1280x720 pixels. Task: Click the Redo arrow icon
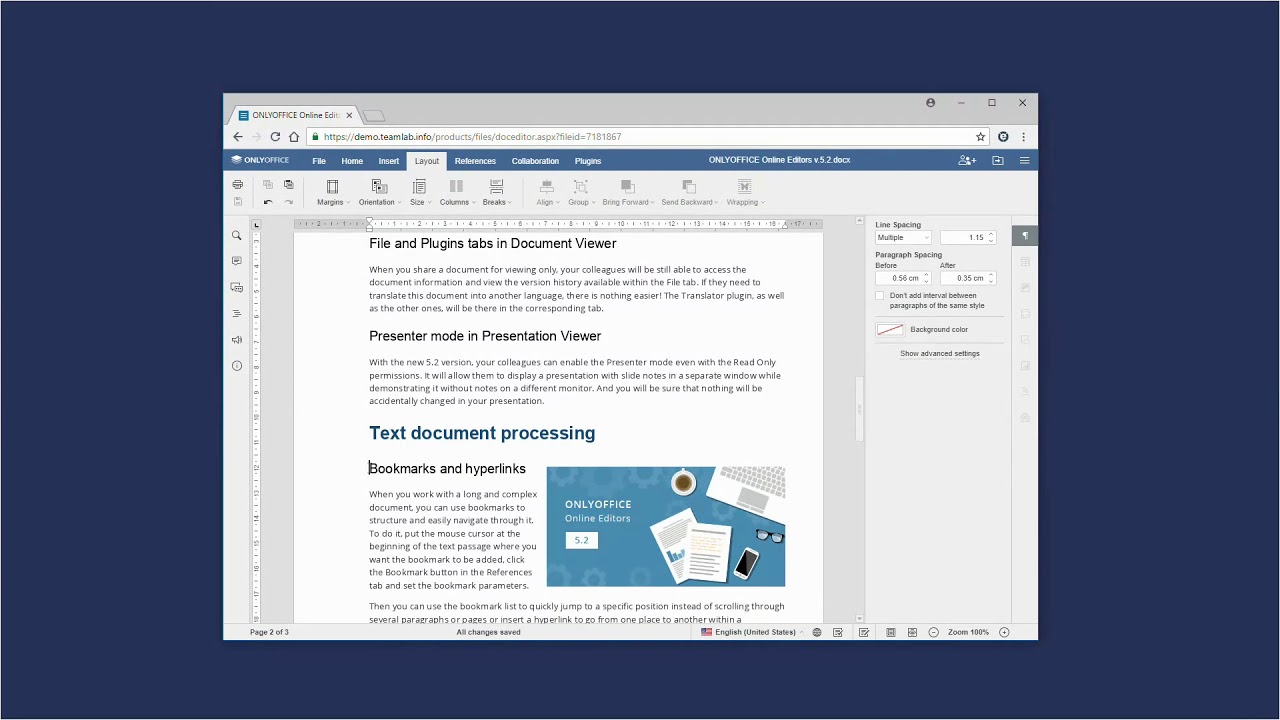click(288, 202)
